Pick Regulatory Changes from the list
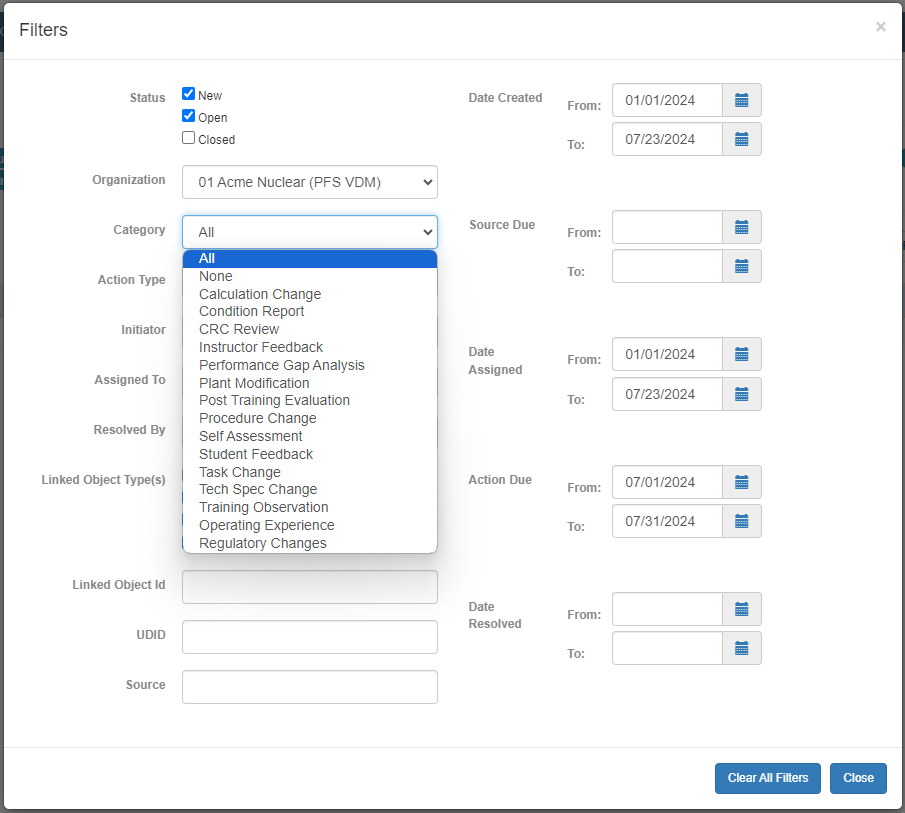905x813 pixels. 262,543
